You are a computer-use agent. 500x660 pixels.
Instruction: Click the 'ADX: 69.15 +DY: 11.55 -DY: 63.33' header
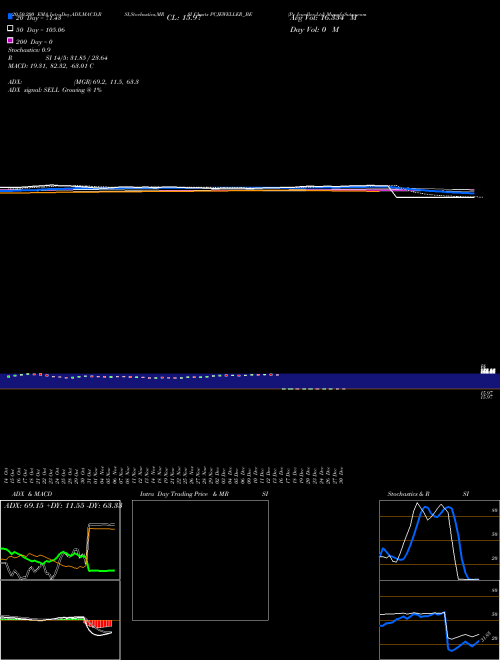(63, 505)
